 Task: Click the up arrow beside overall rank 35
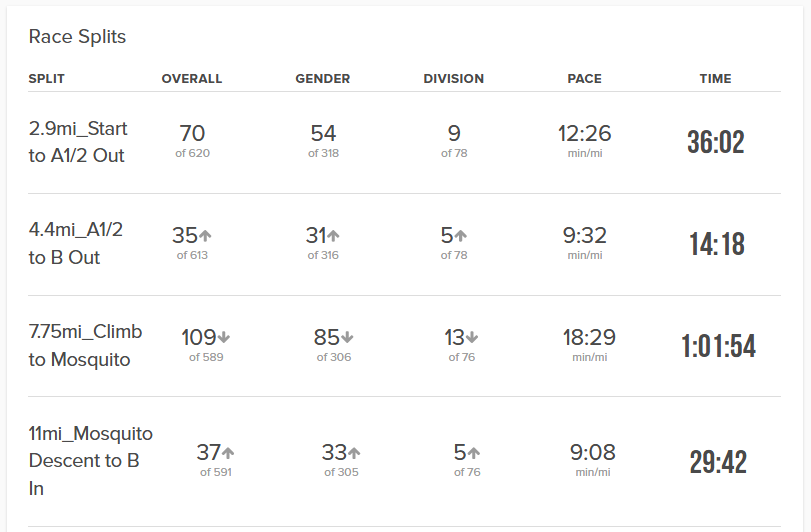click(x=206, y=236)
